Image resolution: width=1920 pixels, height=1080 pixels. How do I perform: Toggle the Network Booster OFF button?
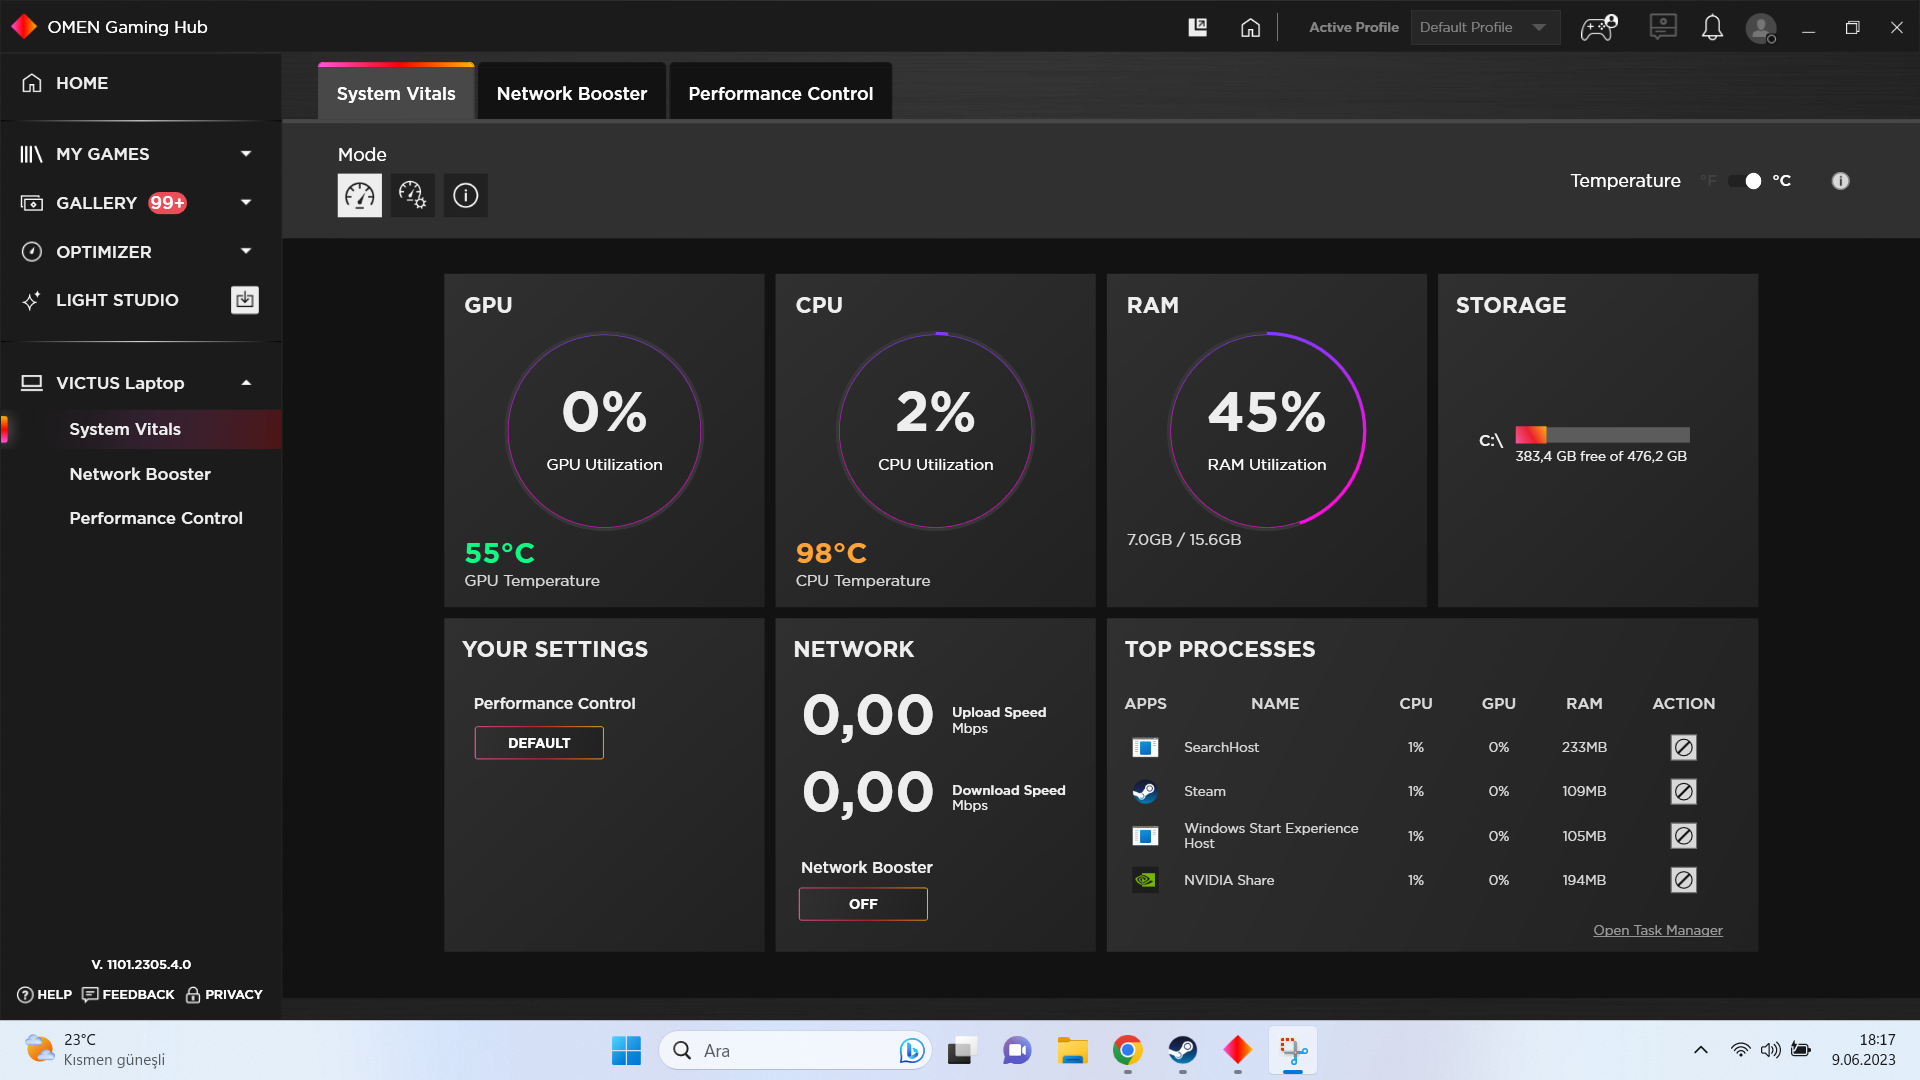coord(863,904)
